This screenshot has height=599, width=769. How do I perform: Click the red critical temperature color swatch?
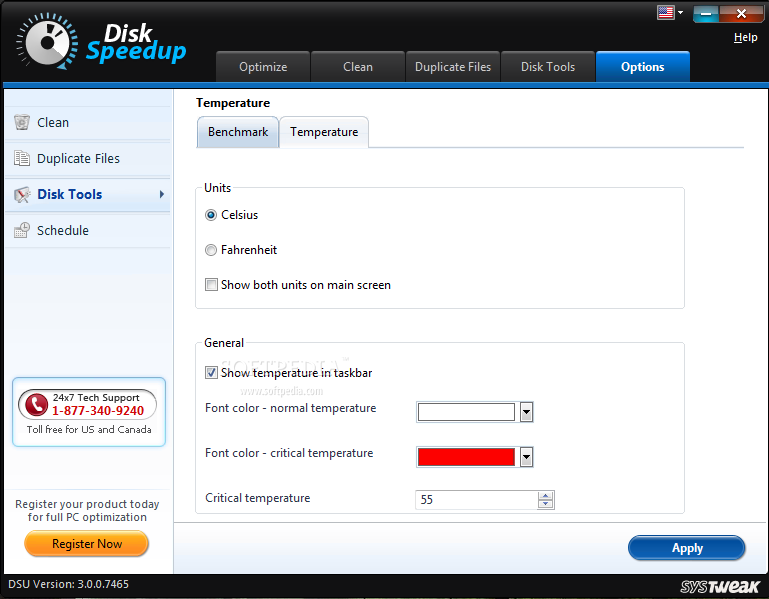[x=466, y=457]
